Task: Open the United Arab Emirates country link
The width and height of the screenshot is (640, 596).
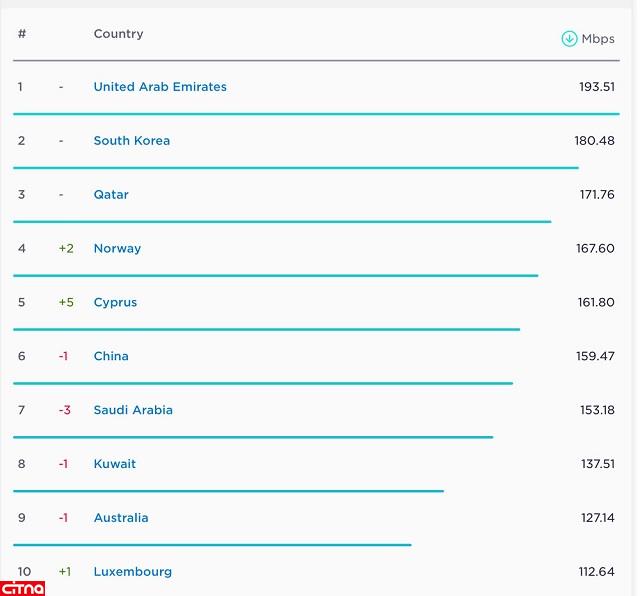Action: [160, 87]
